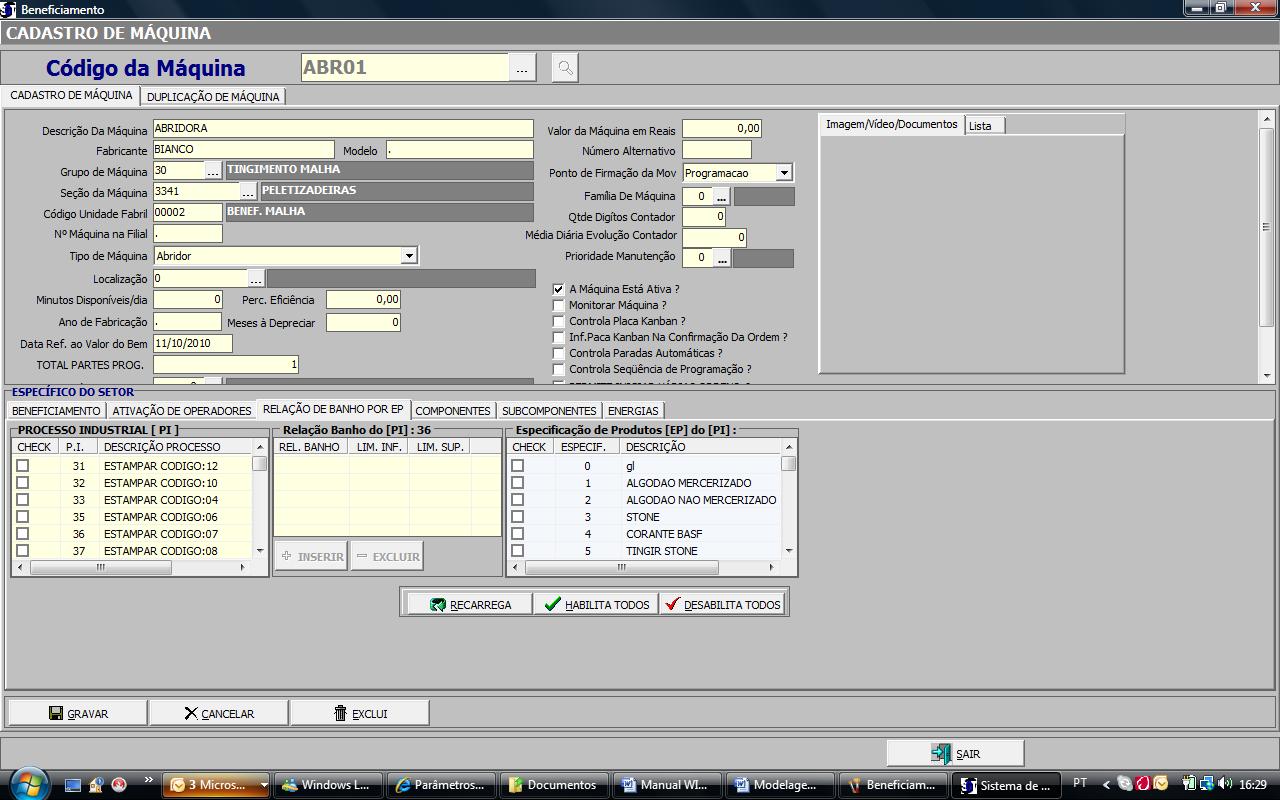Open the Família De Máquina lookup button
The height and width of the screenshot is (800, 1280).
(721, 197)
